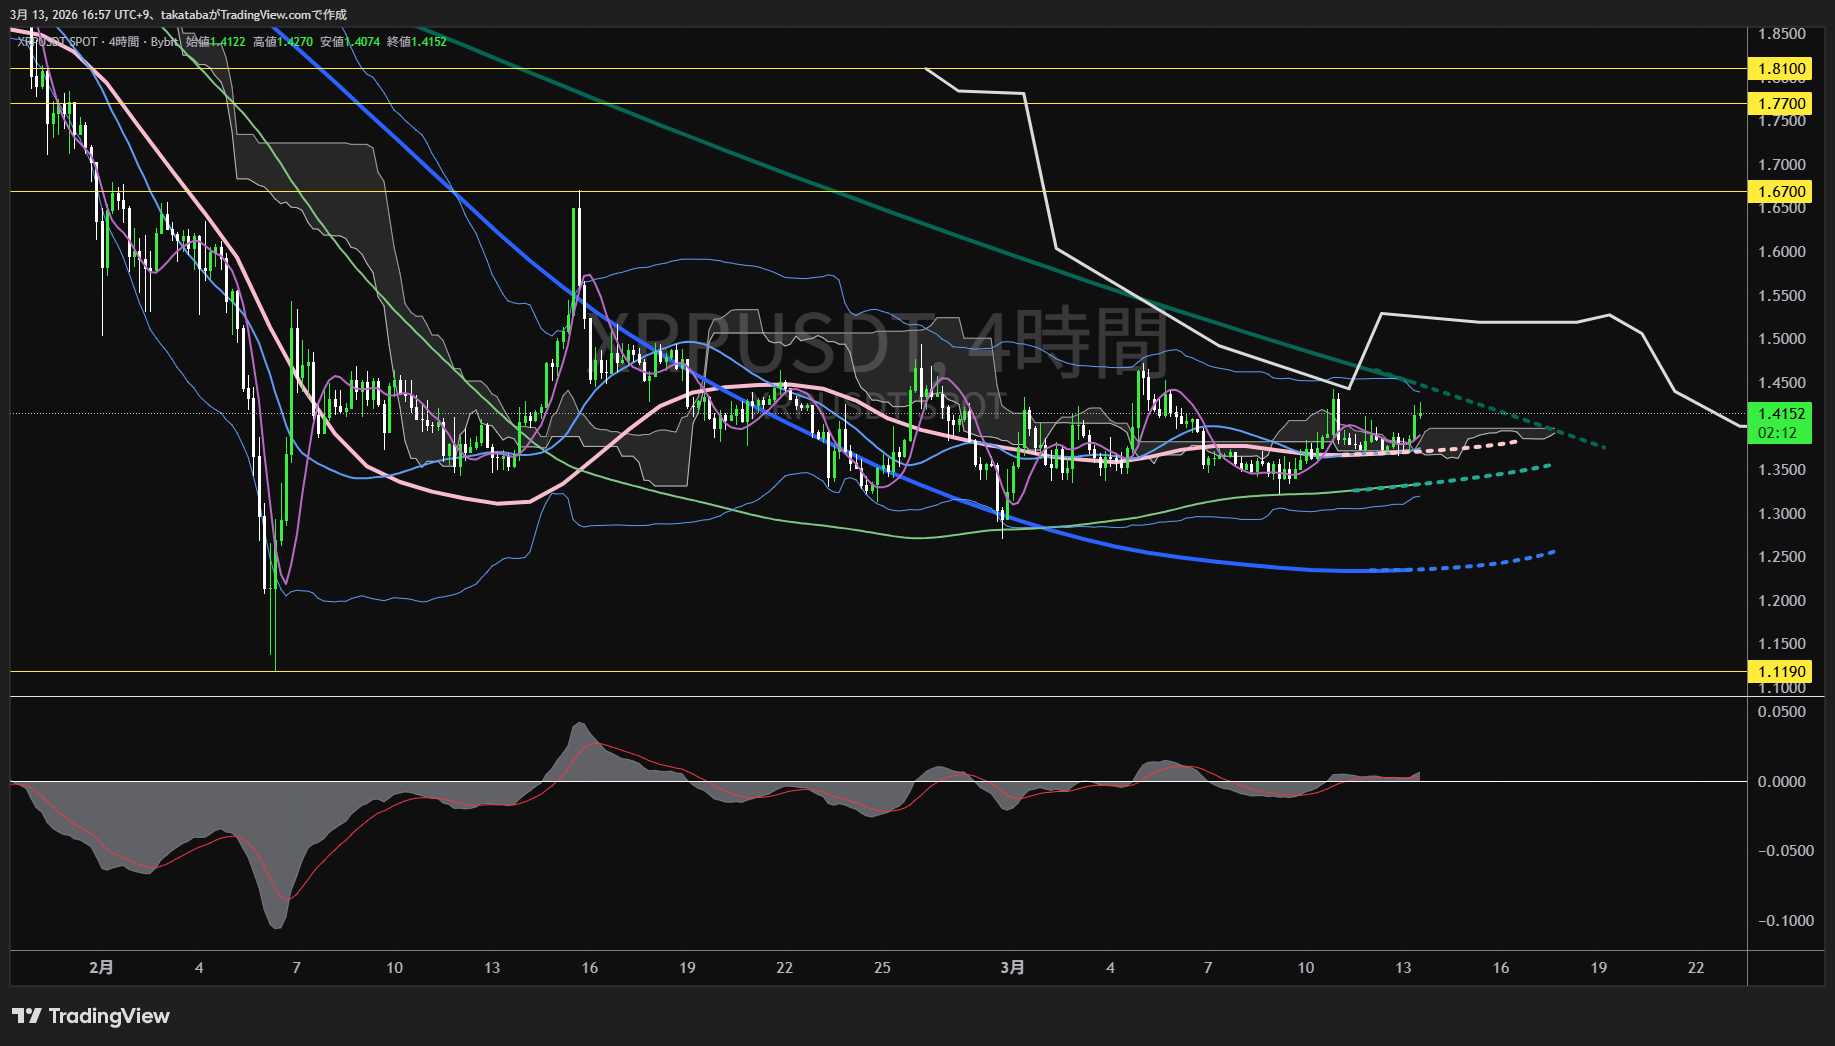The width and height of the screenshot is (1835, 1046).
Task: Click the 02:12 candle countdown timer
Action: pyautogui.click(x=1777, y=433)
